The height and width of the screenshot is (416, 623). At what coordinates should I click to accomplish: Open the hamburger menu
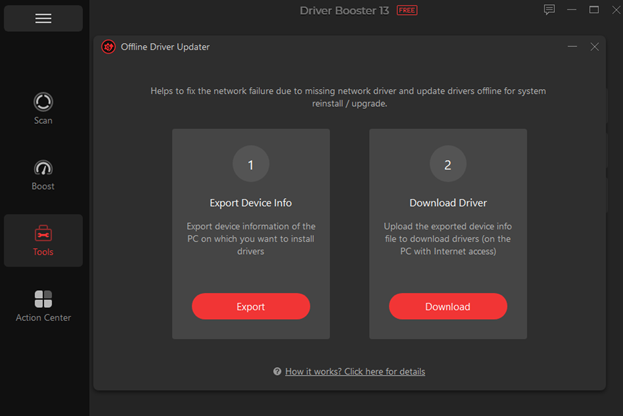coord(43,18)
